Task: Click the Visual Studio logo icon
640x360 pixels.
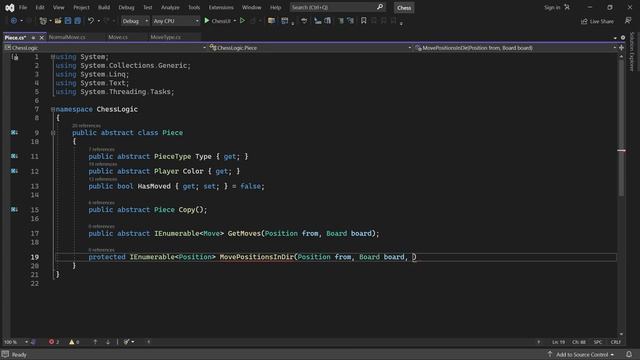Action: [x=9, y=7]
